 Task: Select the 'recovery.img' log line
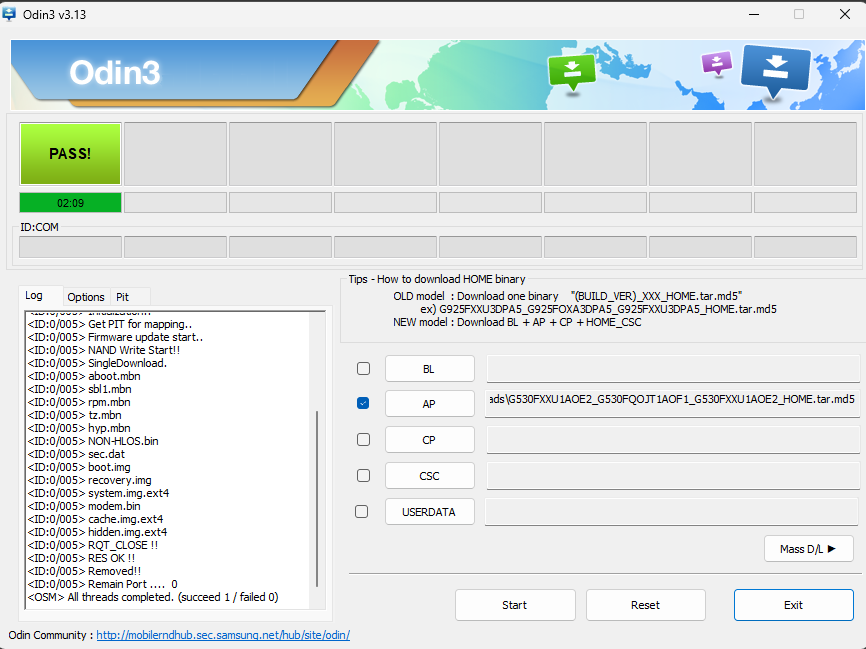pyautogui.click(x=89, y=480)
